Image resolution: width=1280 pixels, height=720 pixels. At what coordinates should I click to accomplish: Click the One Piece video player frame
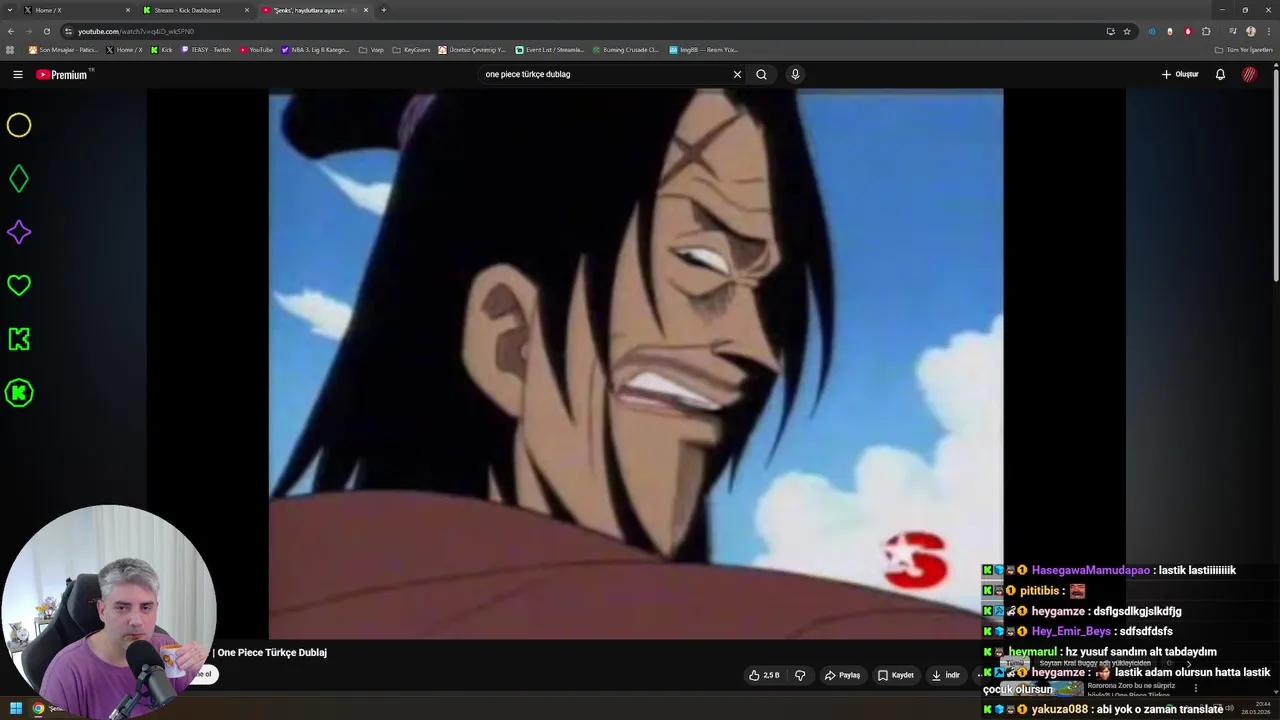[x=636, y=364]
